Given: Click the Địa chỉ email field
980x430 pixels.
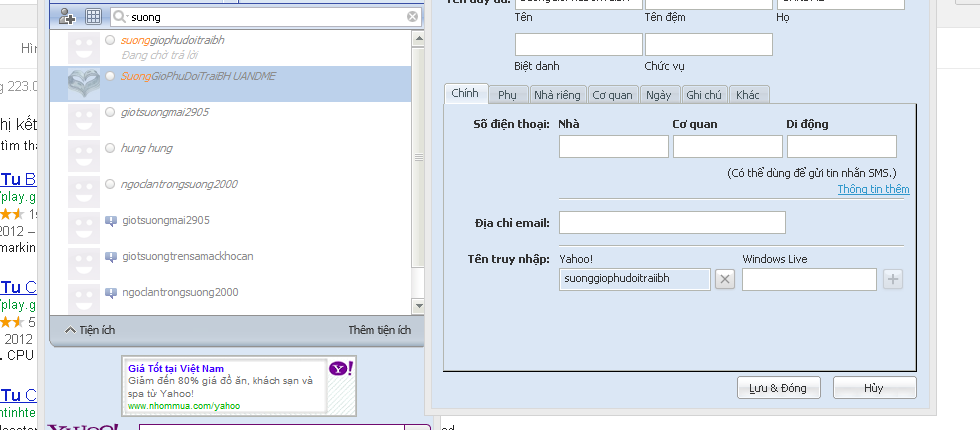Looking at the screenshot, I should click(672, 222).
